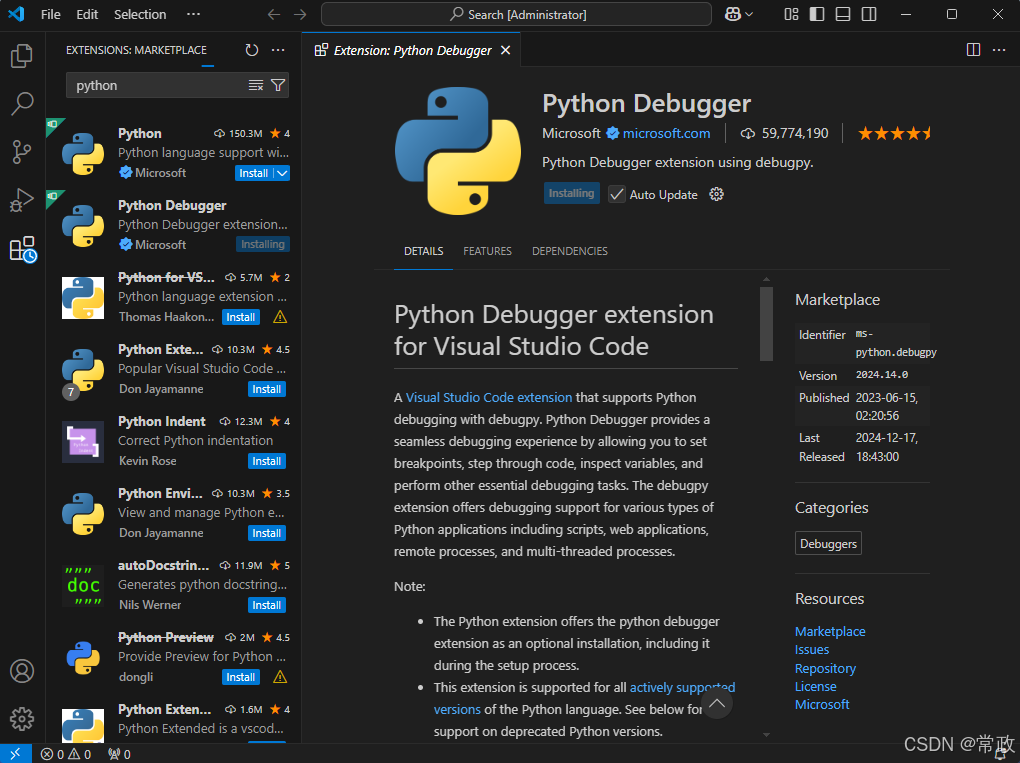Select the Python Exte... by Don Jayamanne row

point(172,369)
